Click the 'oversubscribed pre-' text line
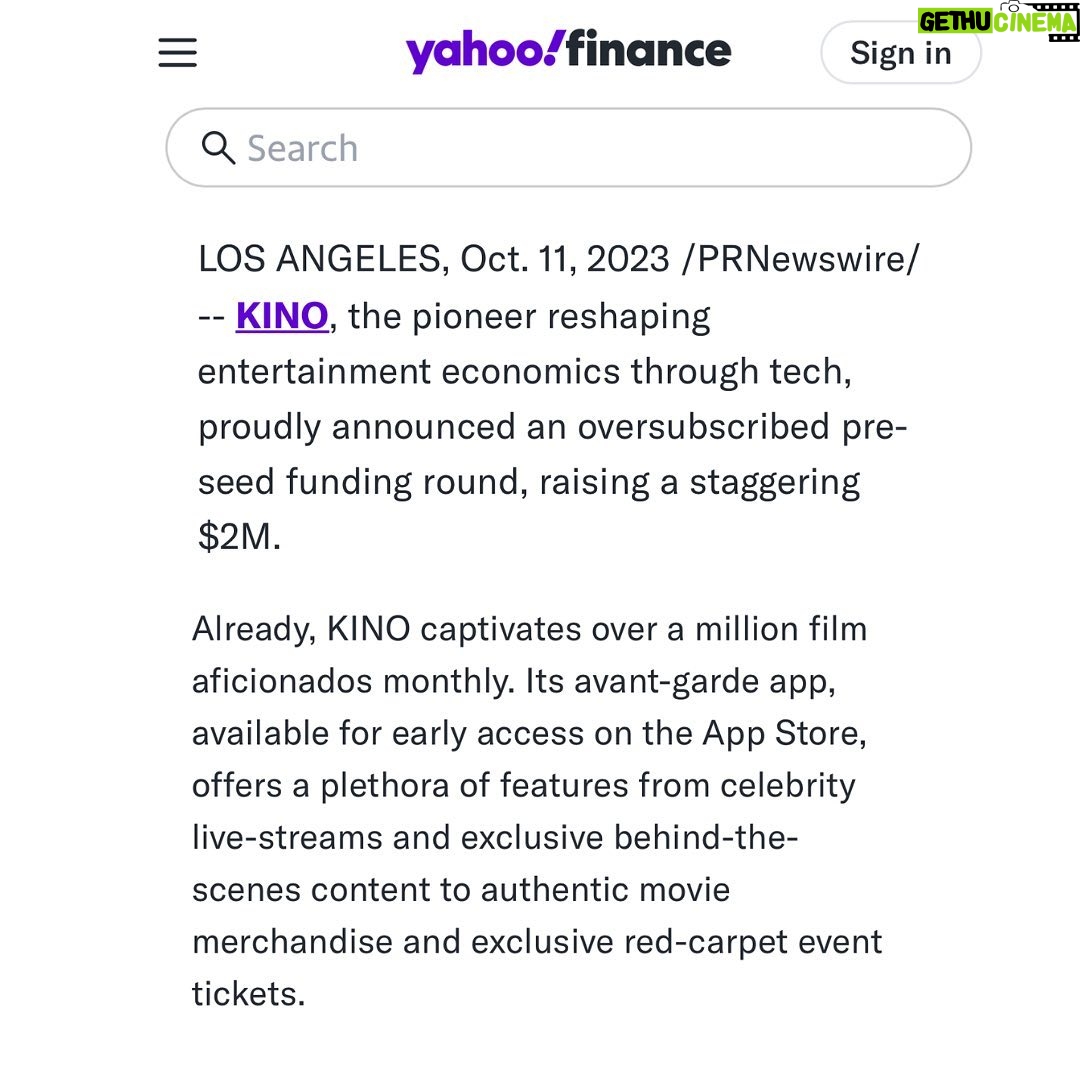The image size is (1080, 1080). (742, 426)
